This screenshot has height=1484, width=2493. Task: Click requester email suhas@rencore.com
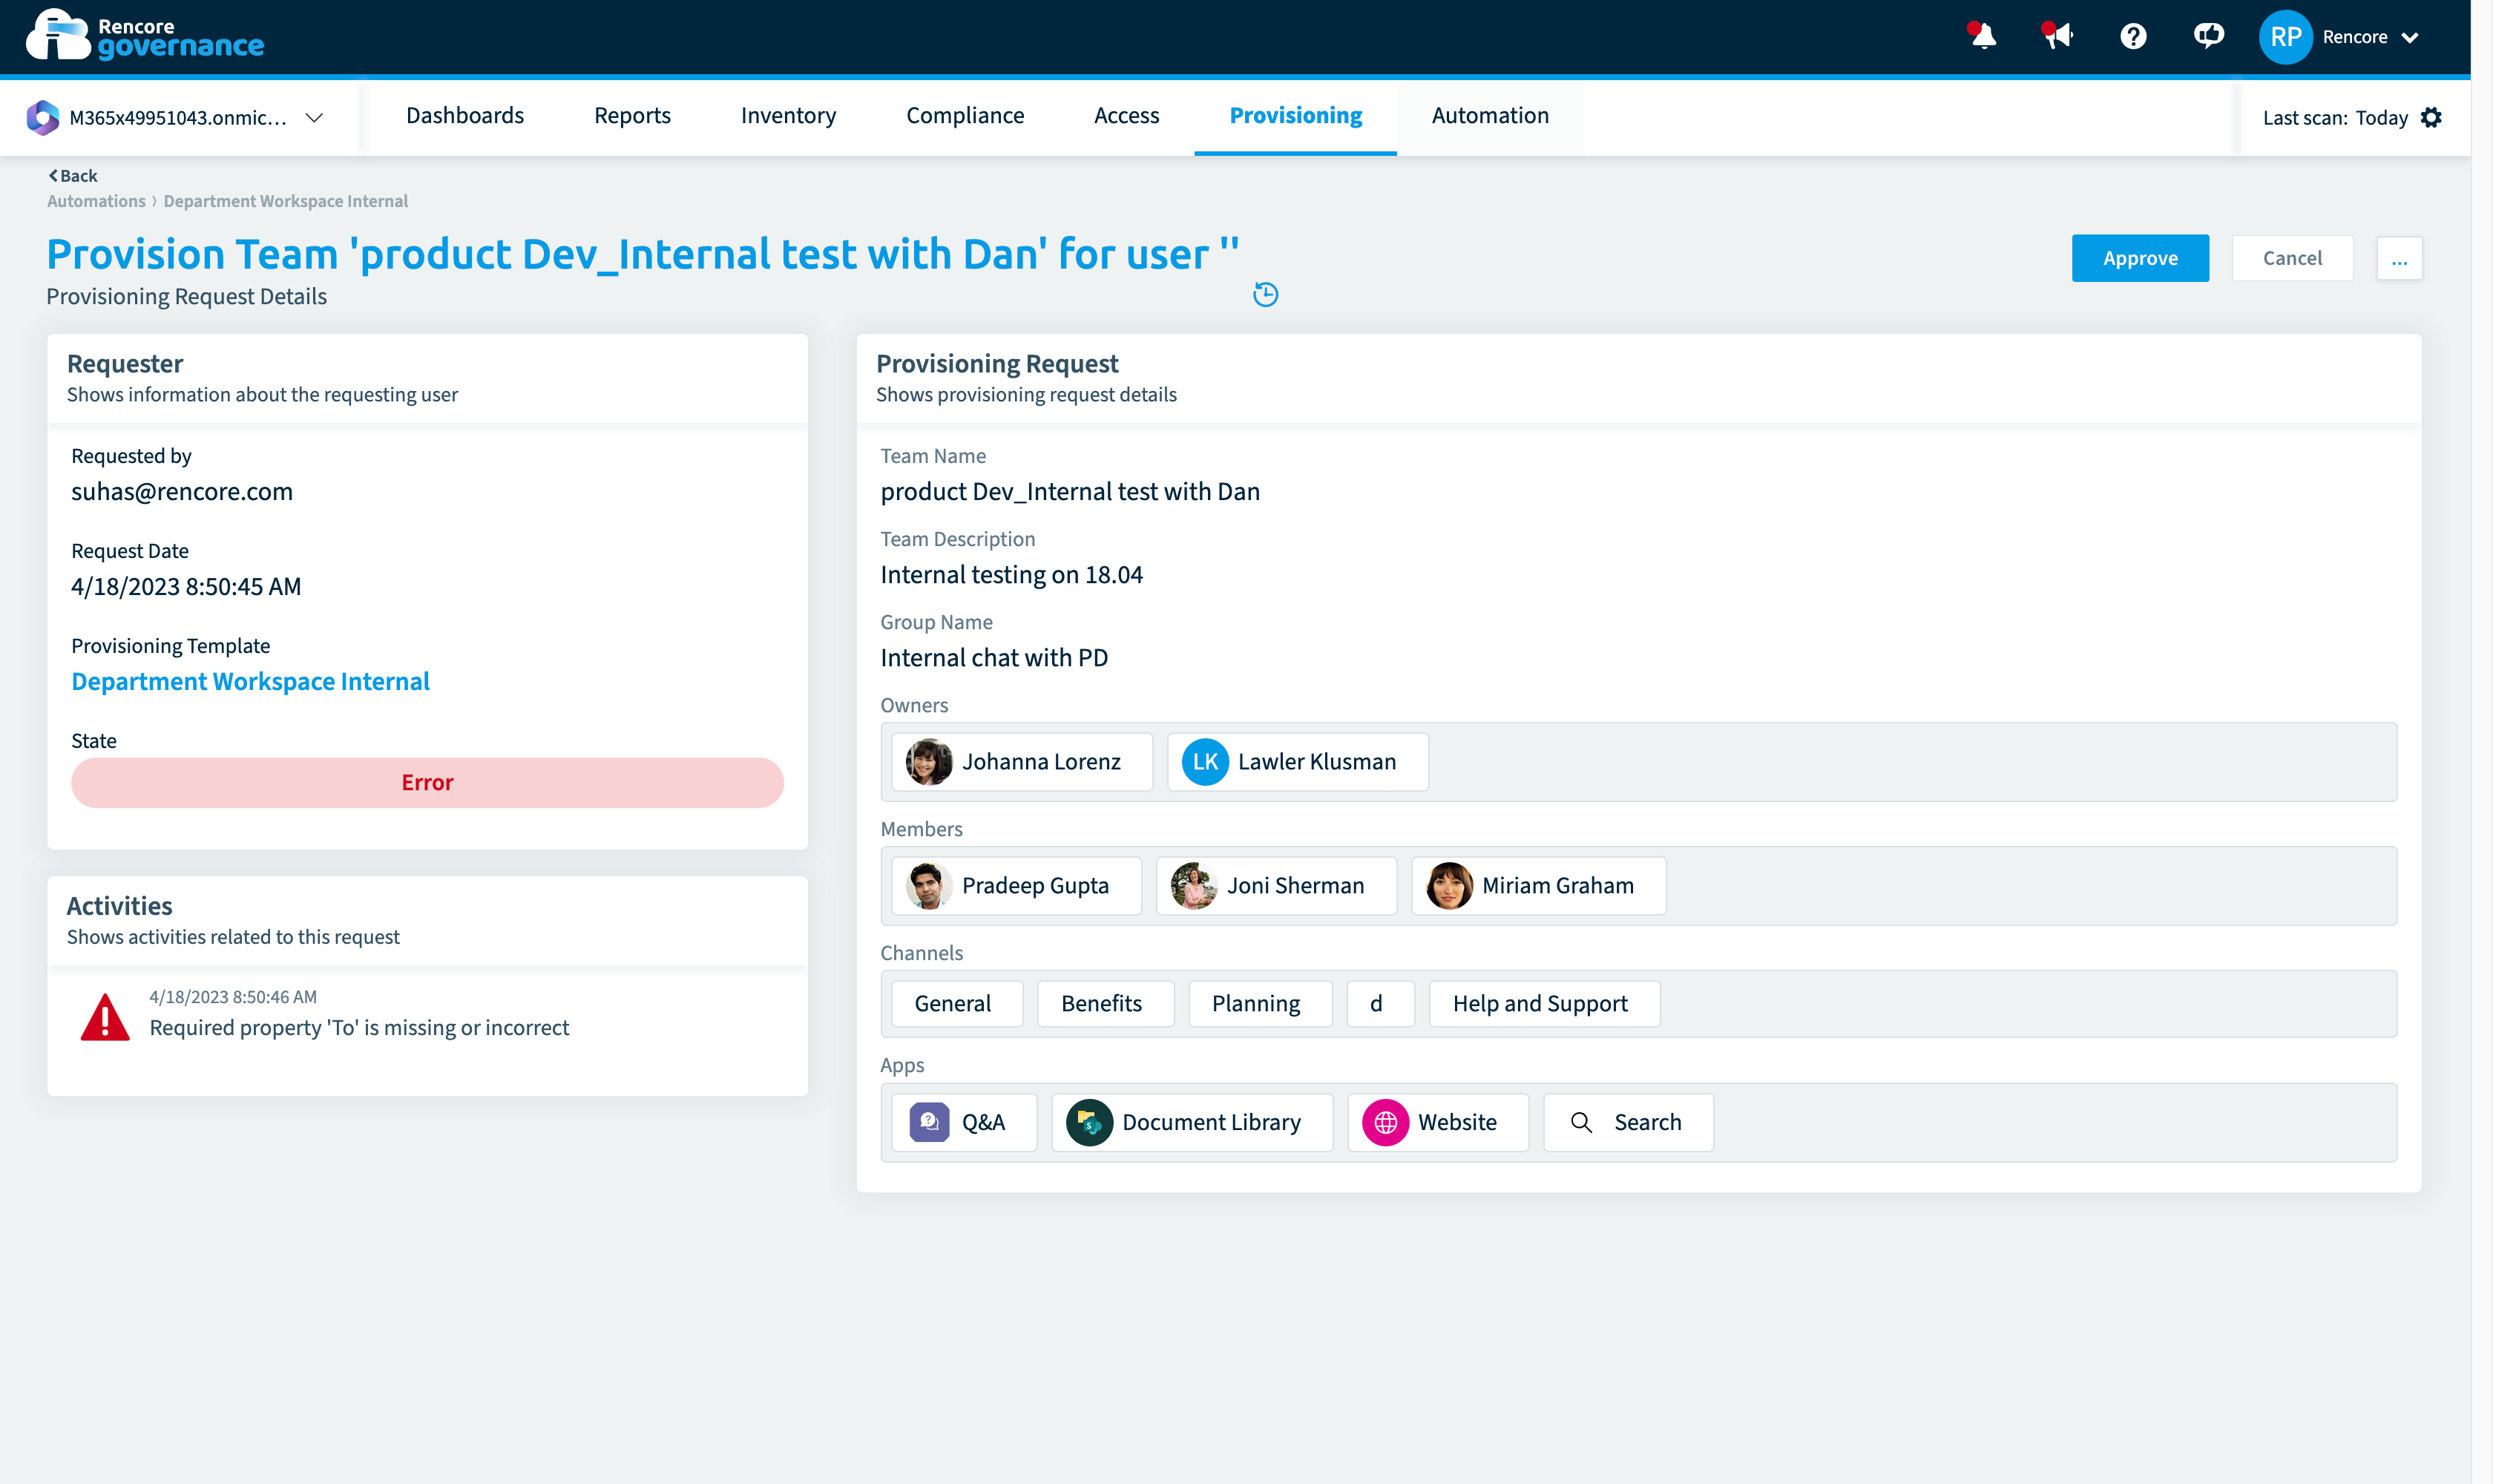pos(182,491)
